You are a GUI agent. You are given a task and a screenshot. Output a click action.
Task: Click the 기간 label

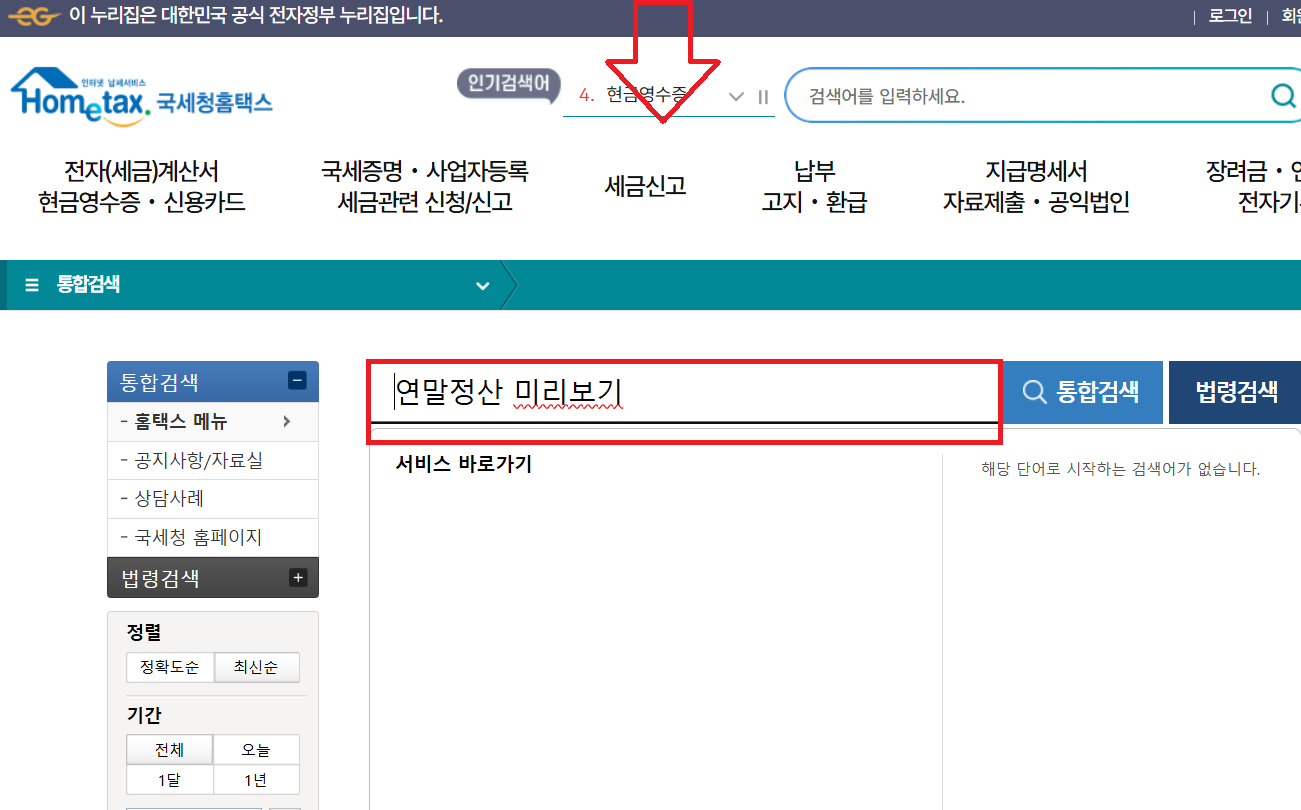[x=144, y=715]
